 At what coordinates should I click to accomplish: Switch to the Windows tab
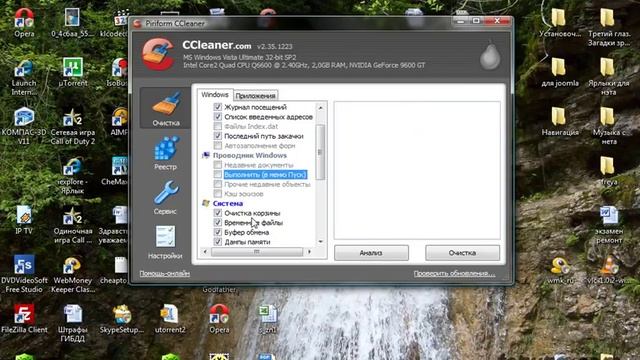click(x=215, y=95)
